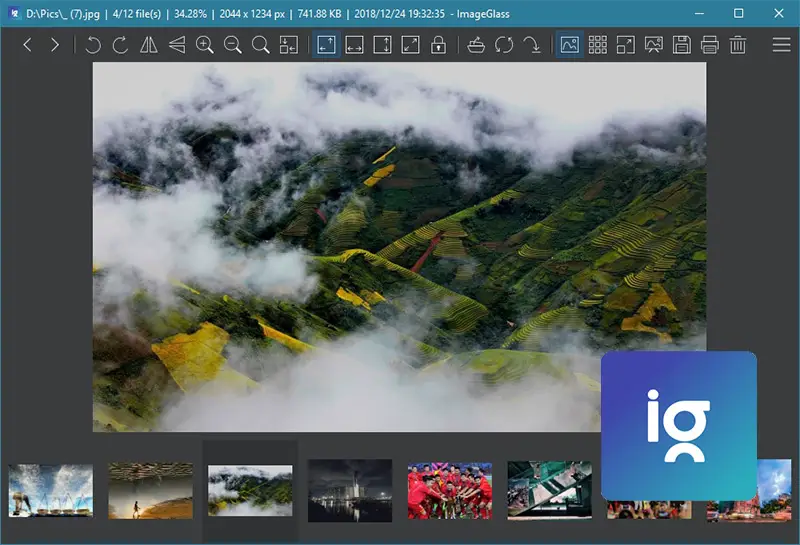The width and height of the screenshot is (800, 545).
Task: Open a file from the toolbar
Action: pyautogui.click(x=476, y=45)
